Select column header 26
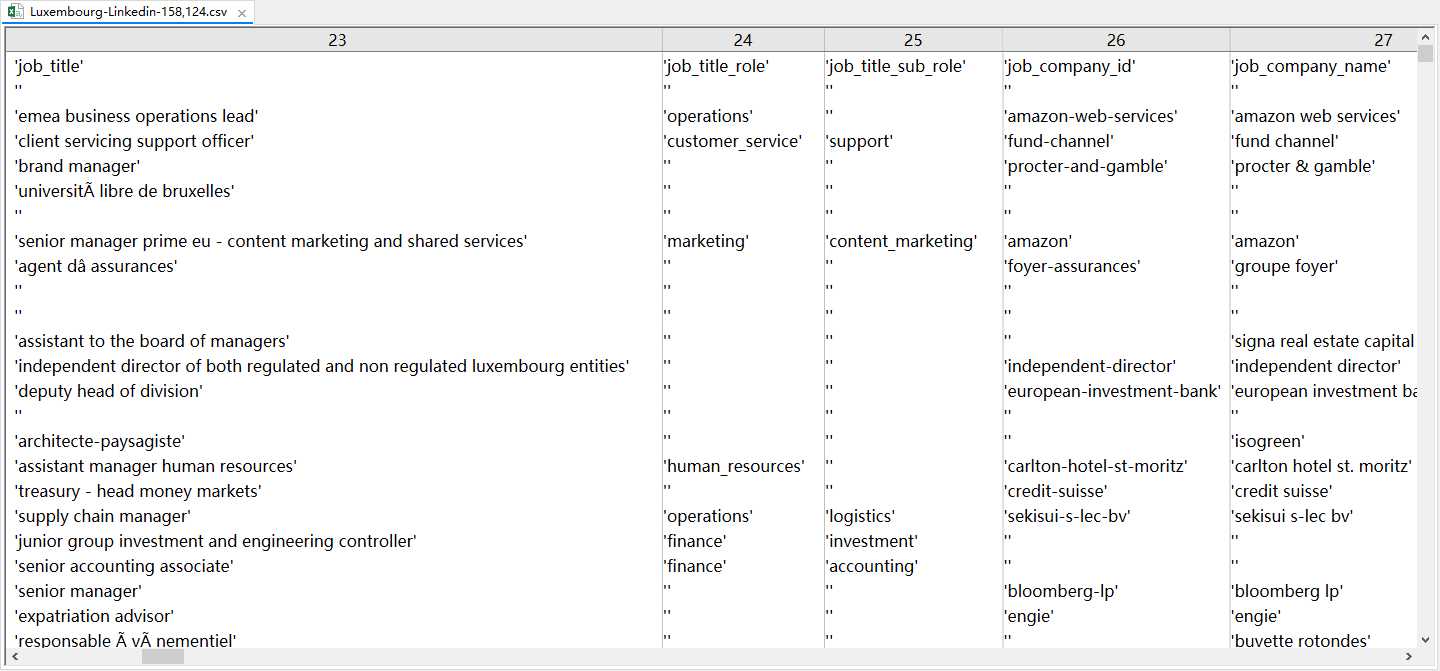This screenshot has width=1440, height=671. (x=1116, y=40)
